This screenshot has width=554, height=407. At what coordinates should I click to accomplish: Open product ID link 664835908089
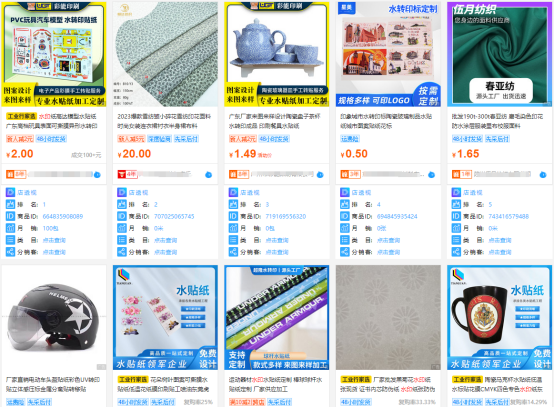63,216
